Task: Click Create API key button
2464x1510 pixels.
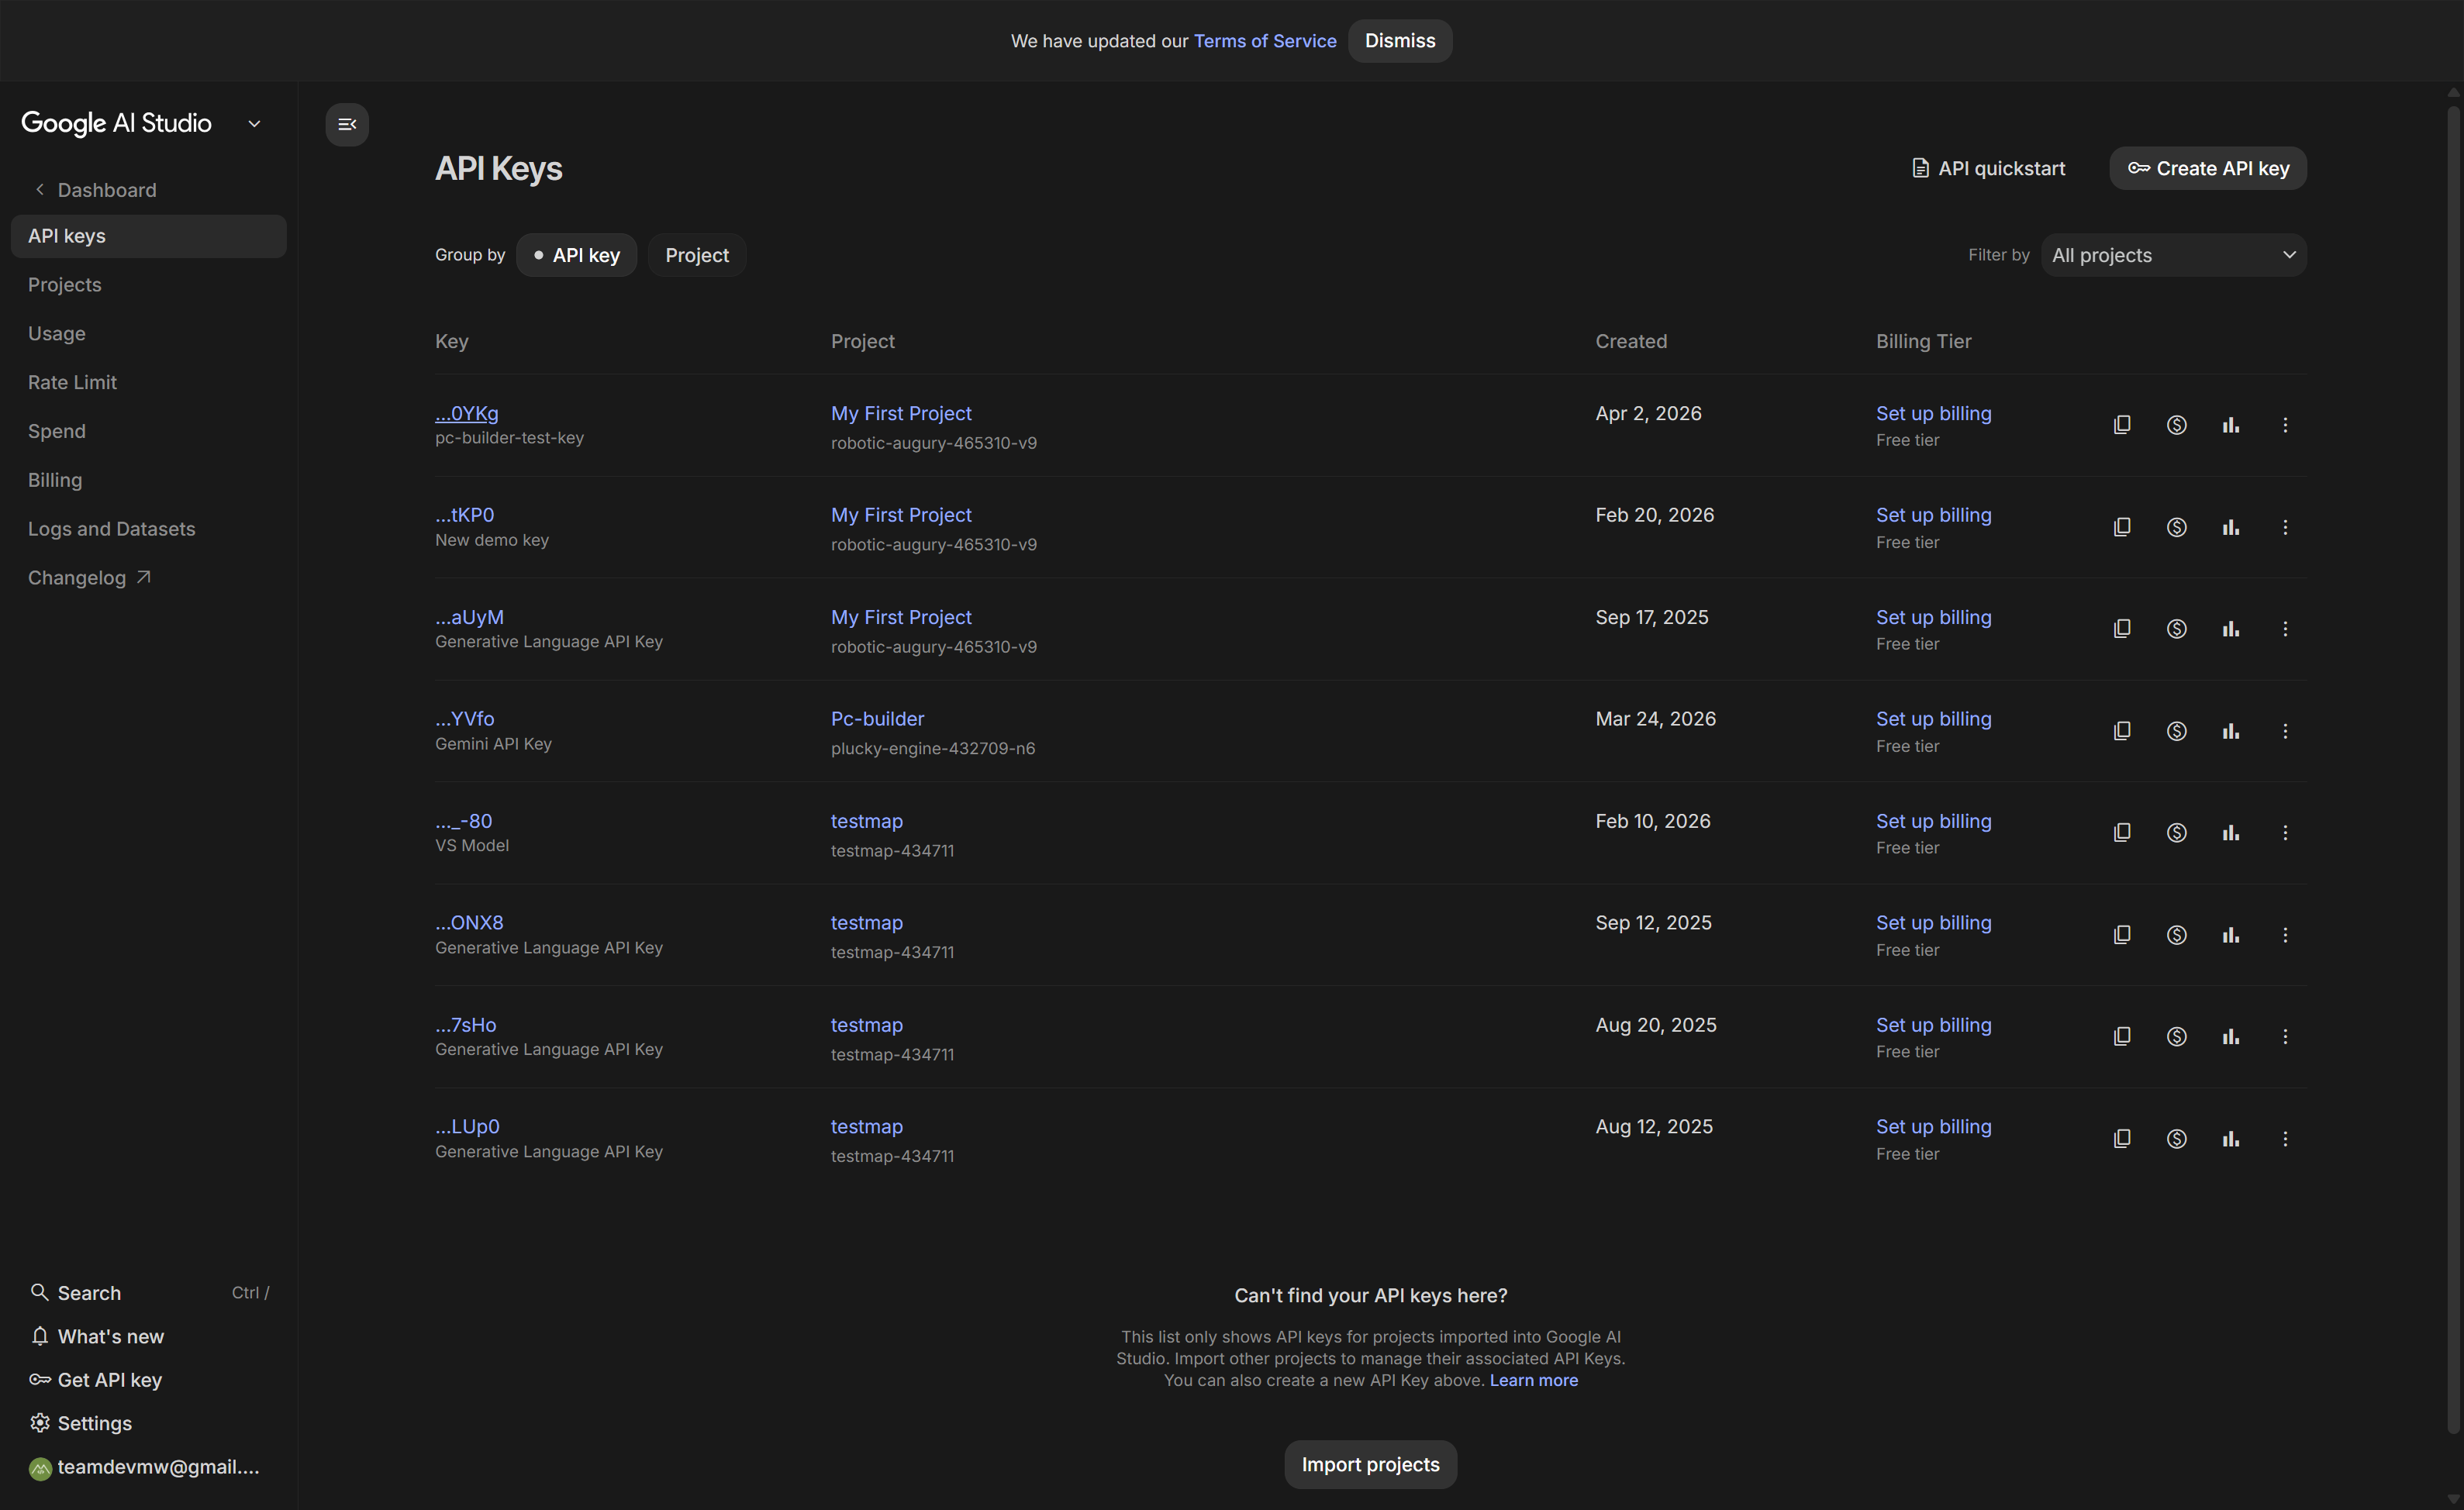Action: click(x=2208, y=168)
